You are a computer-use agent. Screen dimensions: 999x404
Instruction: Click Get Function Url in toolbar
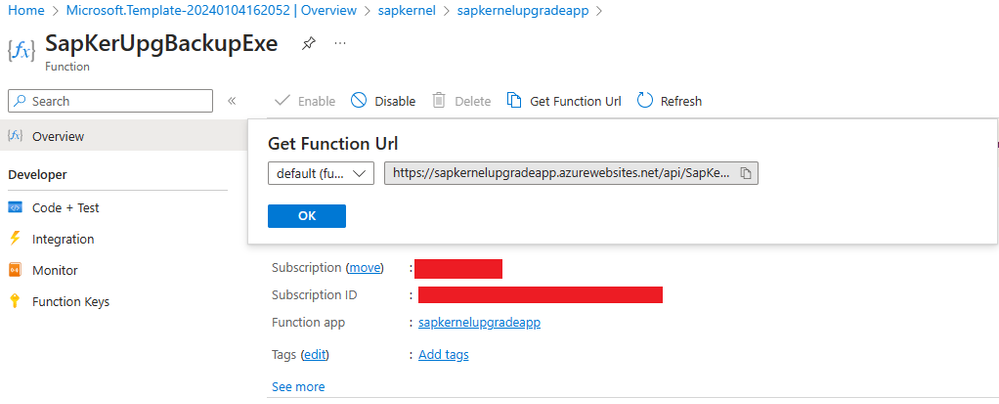(564, 101)
